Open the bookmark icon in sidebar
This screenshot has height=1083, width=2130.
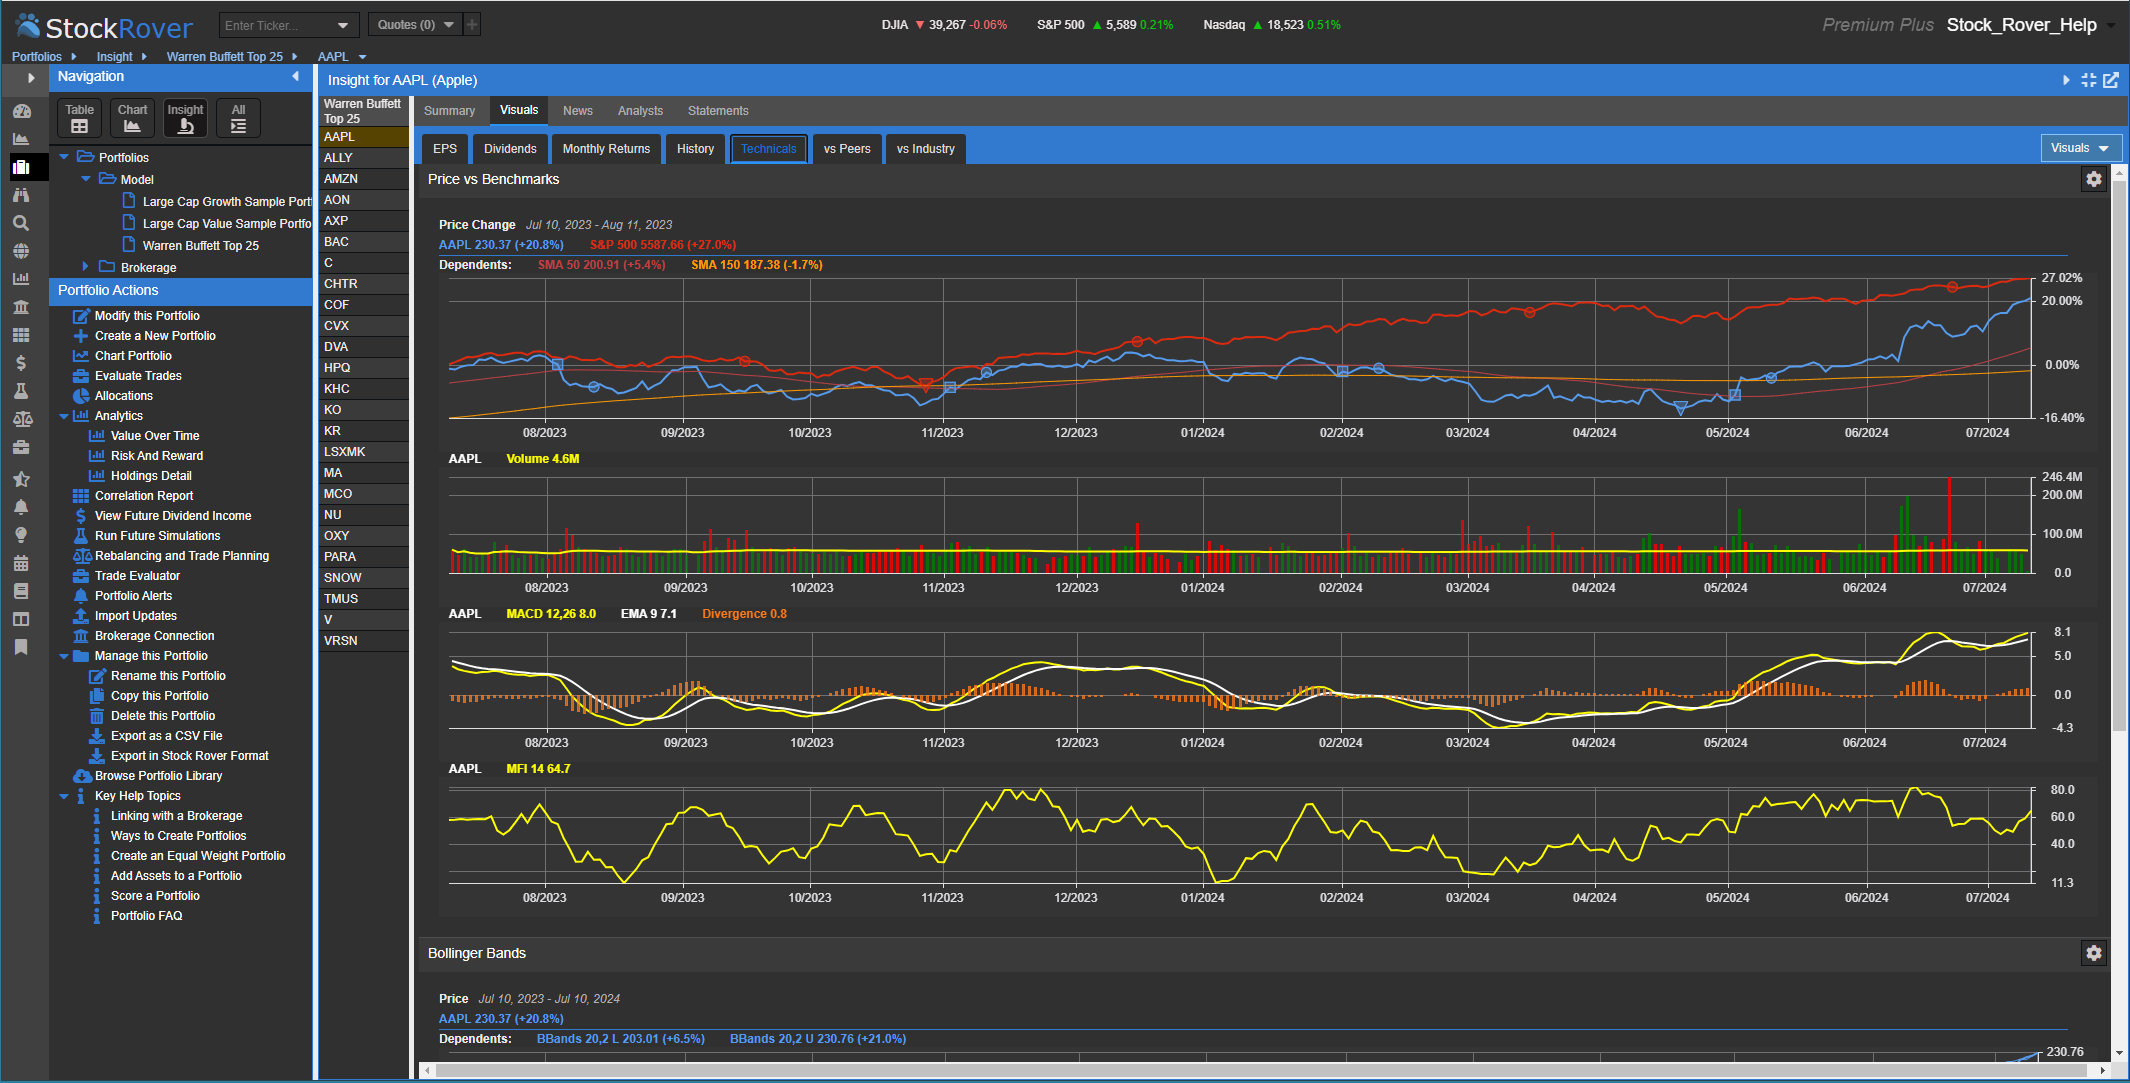click(21, 647)
